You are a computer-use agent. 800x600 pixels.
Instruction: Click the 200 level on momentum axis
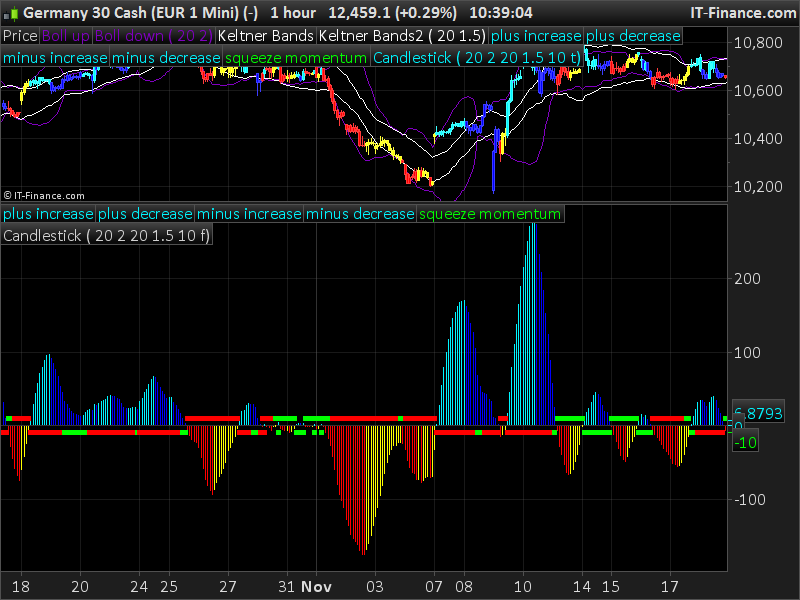tap(747, 279)
